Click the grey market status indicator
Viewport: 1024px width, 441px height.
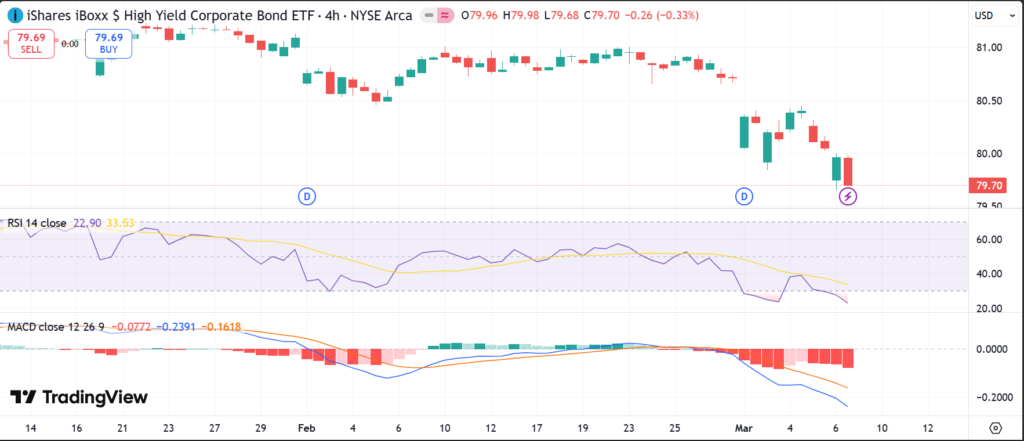[428, 15]
